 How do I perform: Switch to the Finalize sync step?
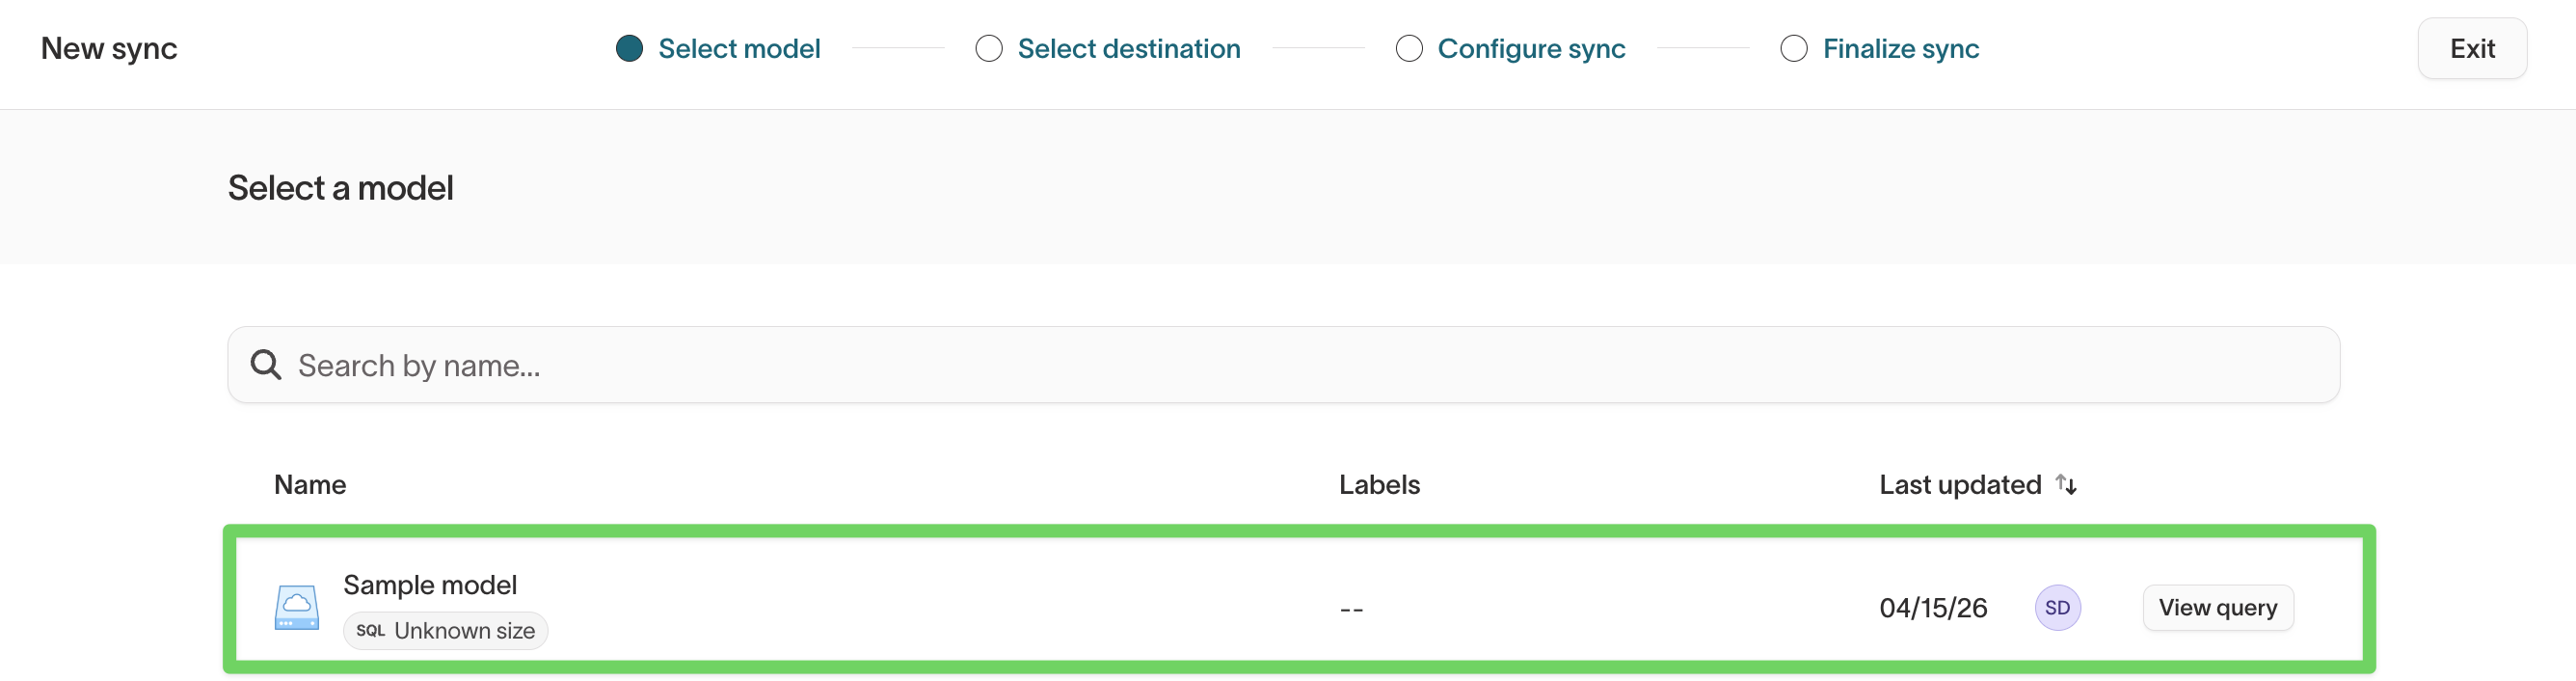point(1901,47)
